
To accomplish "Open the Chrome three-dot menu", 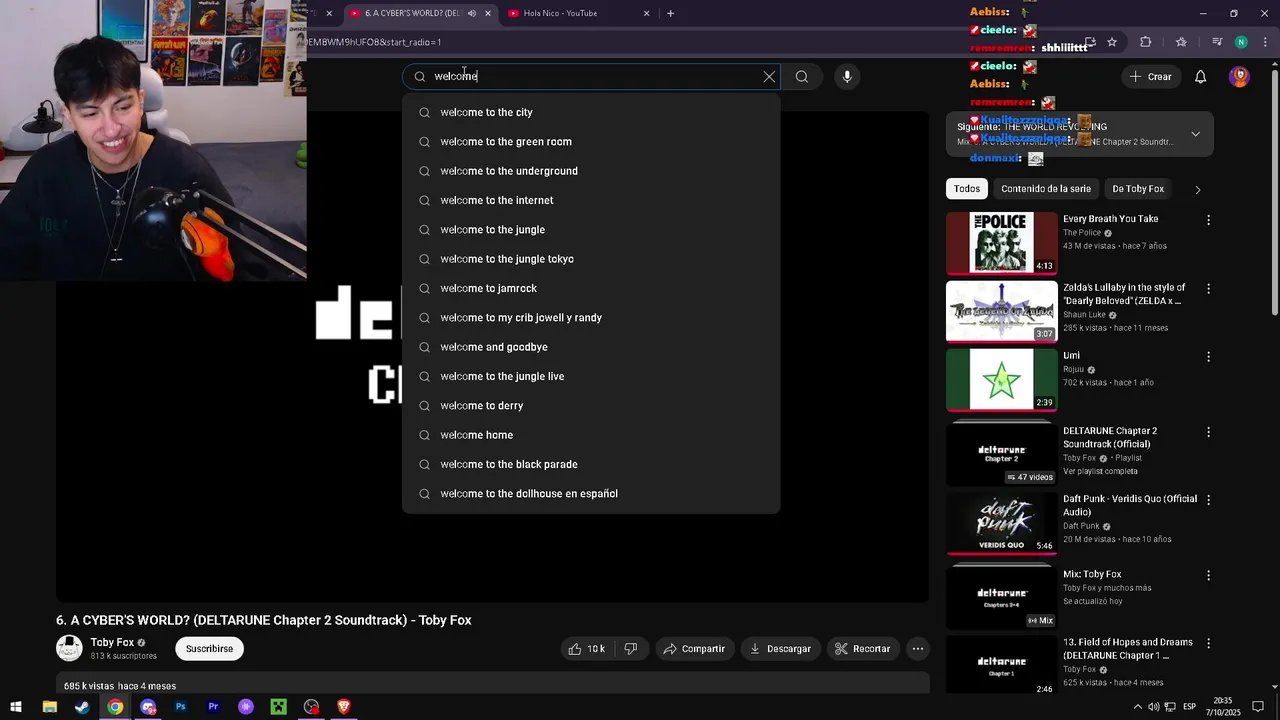I will [1263, 42].
